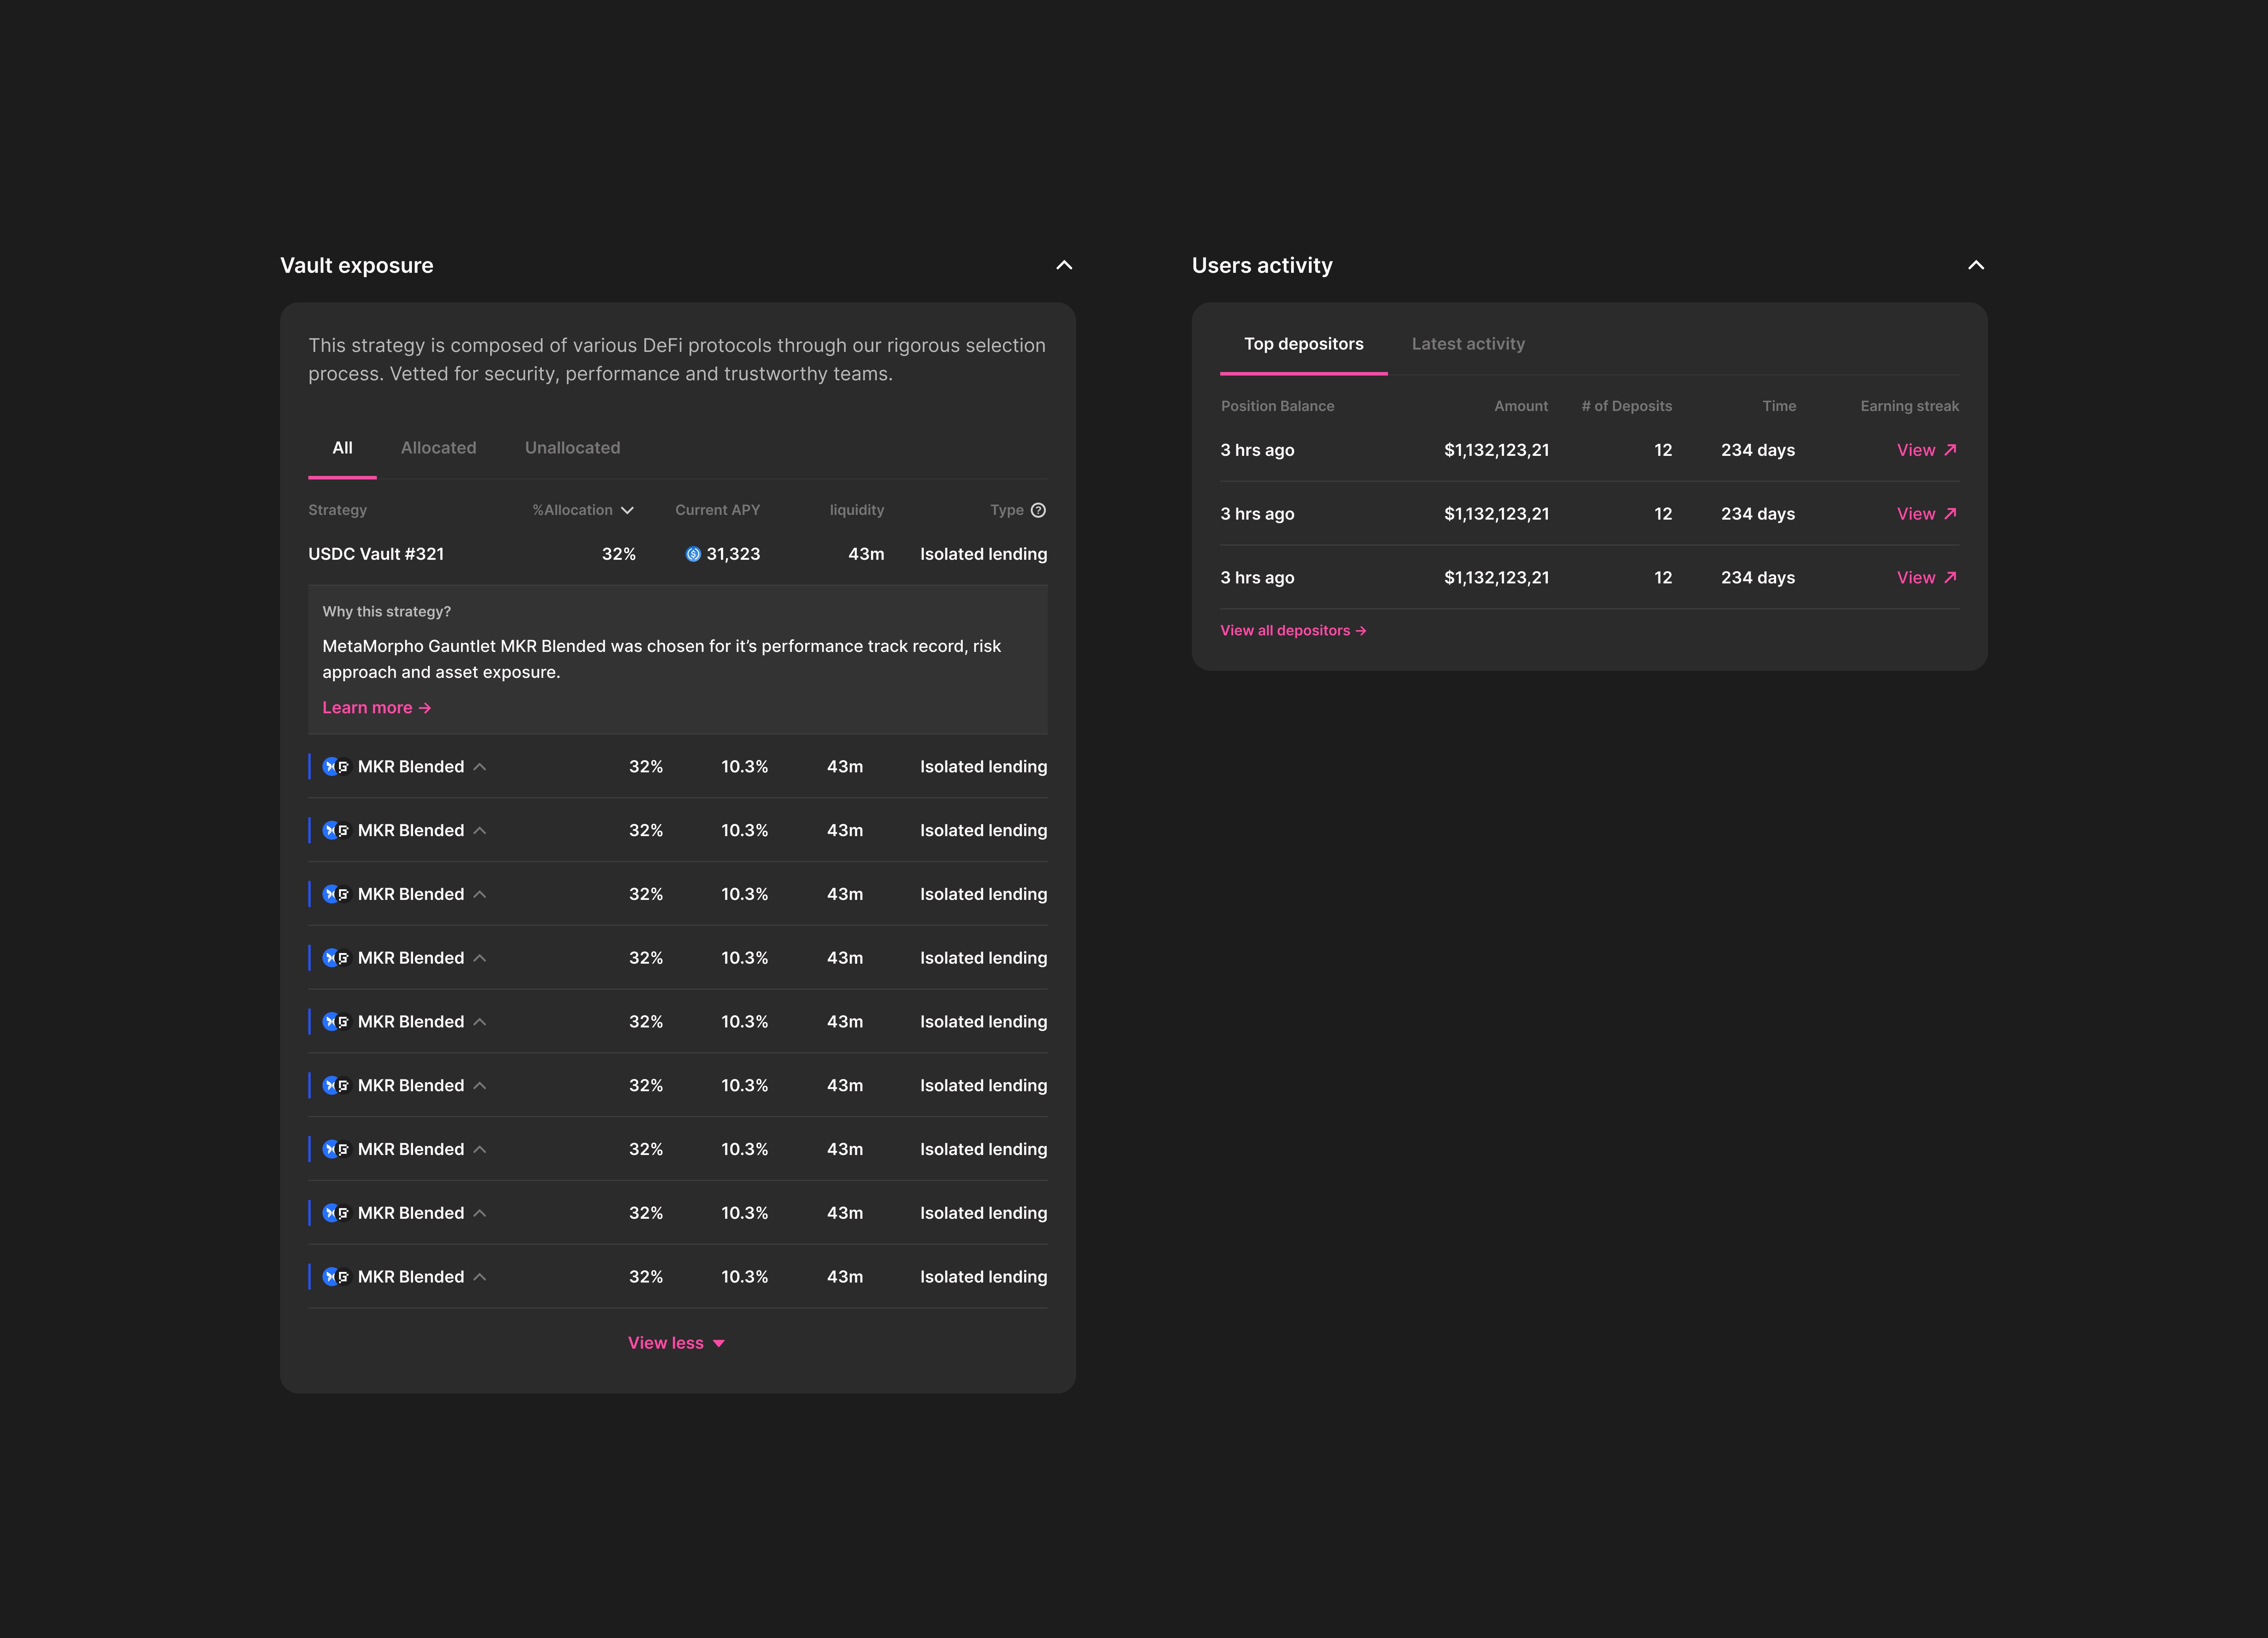Open the %Allocation sort dropdown
Viewport: 2268px width, 1638px height.
click(627, 510)
